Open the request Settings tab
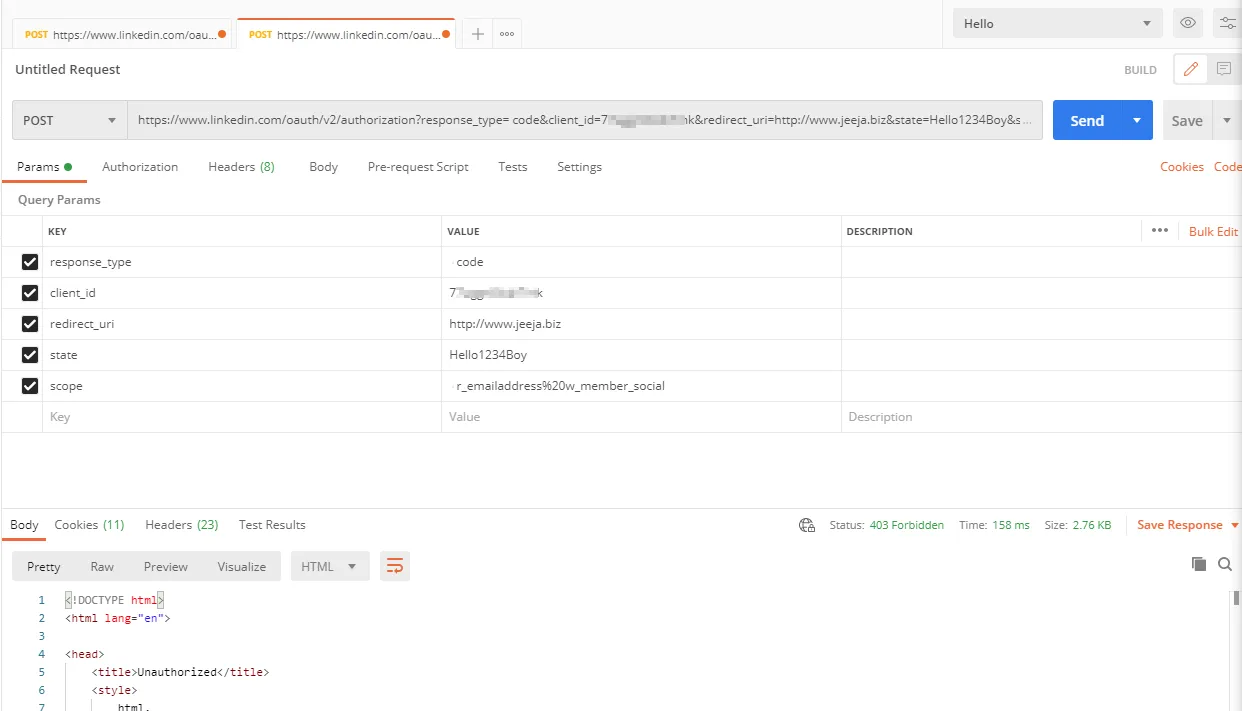Viewport: 1242px width, 711px height. 579,167
